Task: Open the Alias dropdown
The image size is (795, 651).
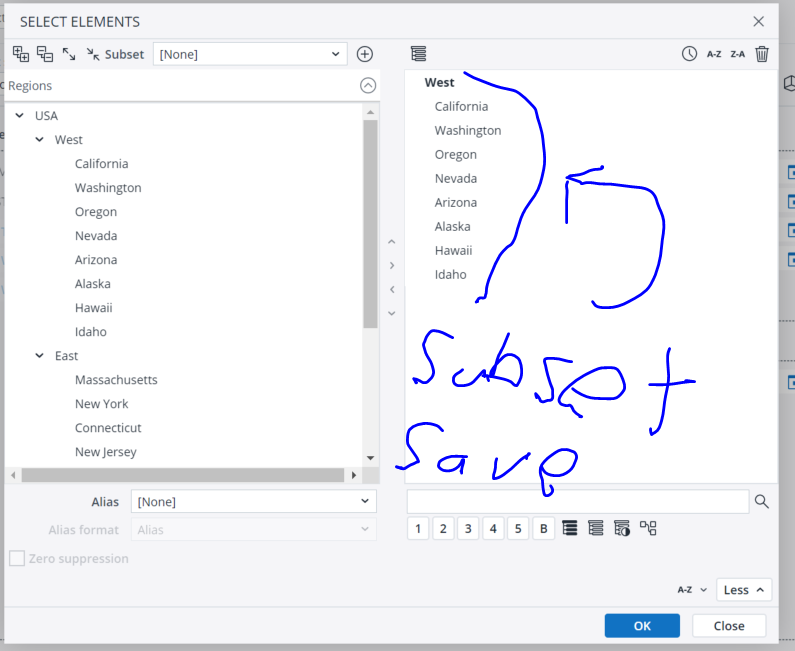Action: click(x=253, y=502)
